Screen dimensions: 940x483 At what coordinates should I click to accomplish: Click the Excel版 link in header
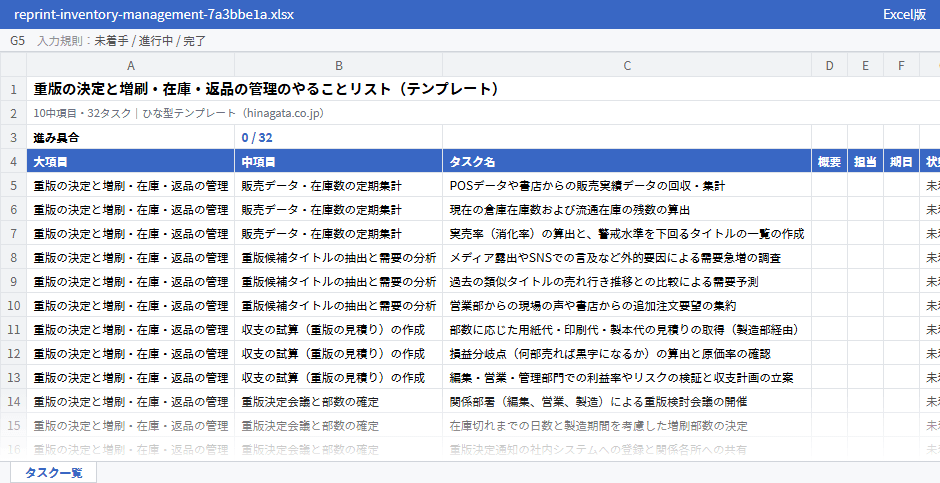click(x=904, y=14)
